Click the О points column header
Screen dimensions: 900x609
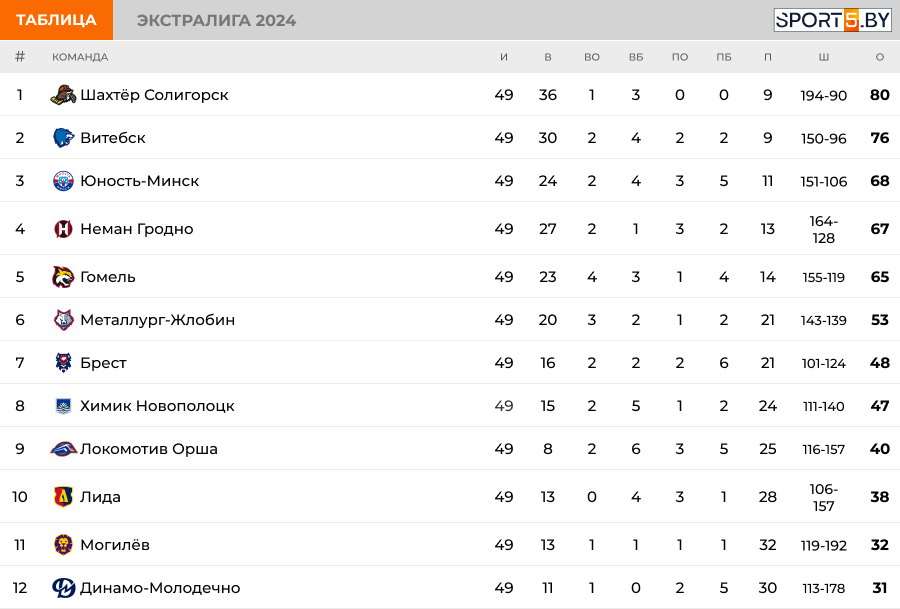click(880, 57)
